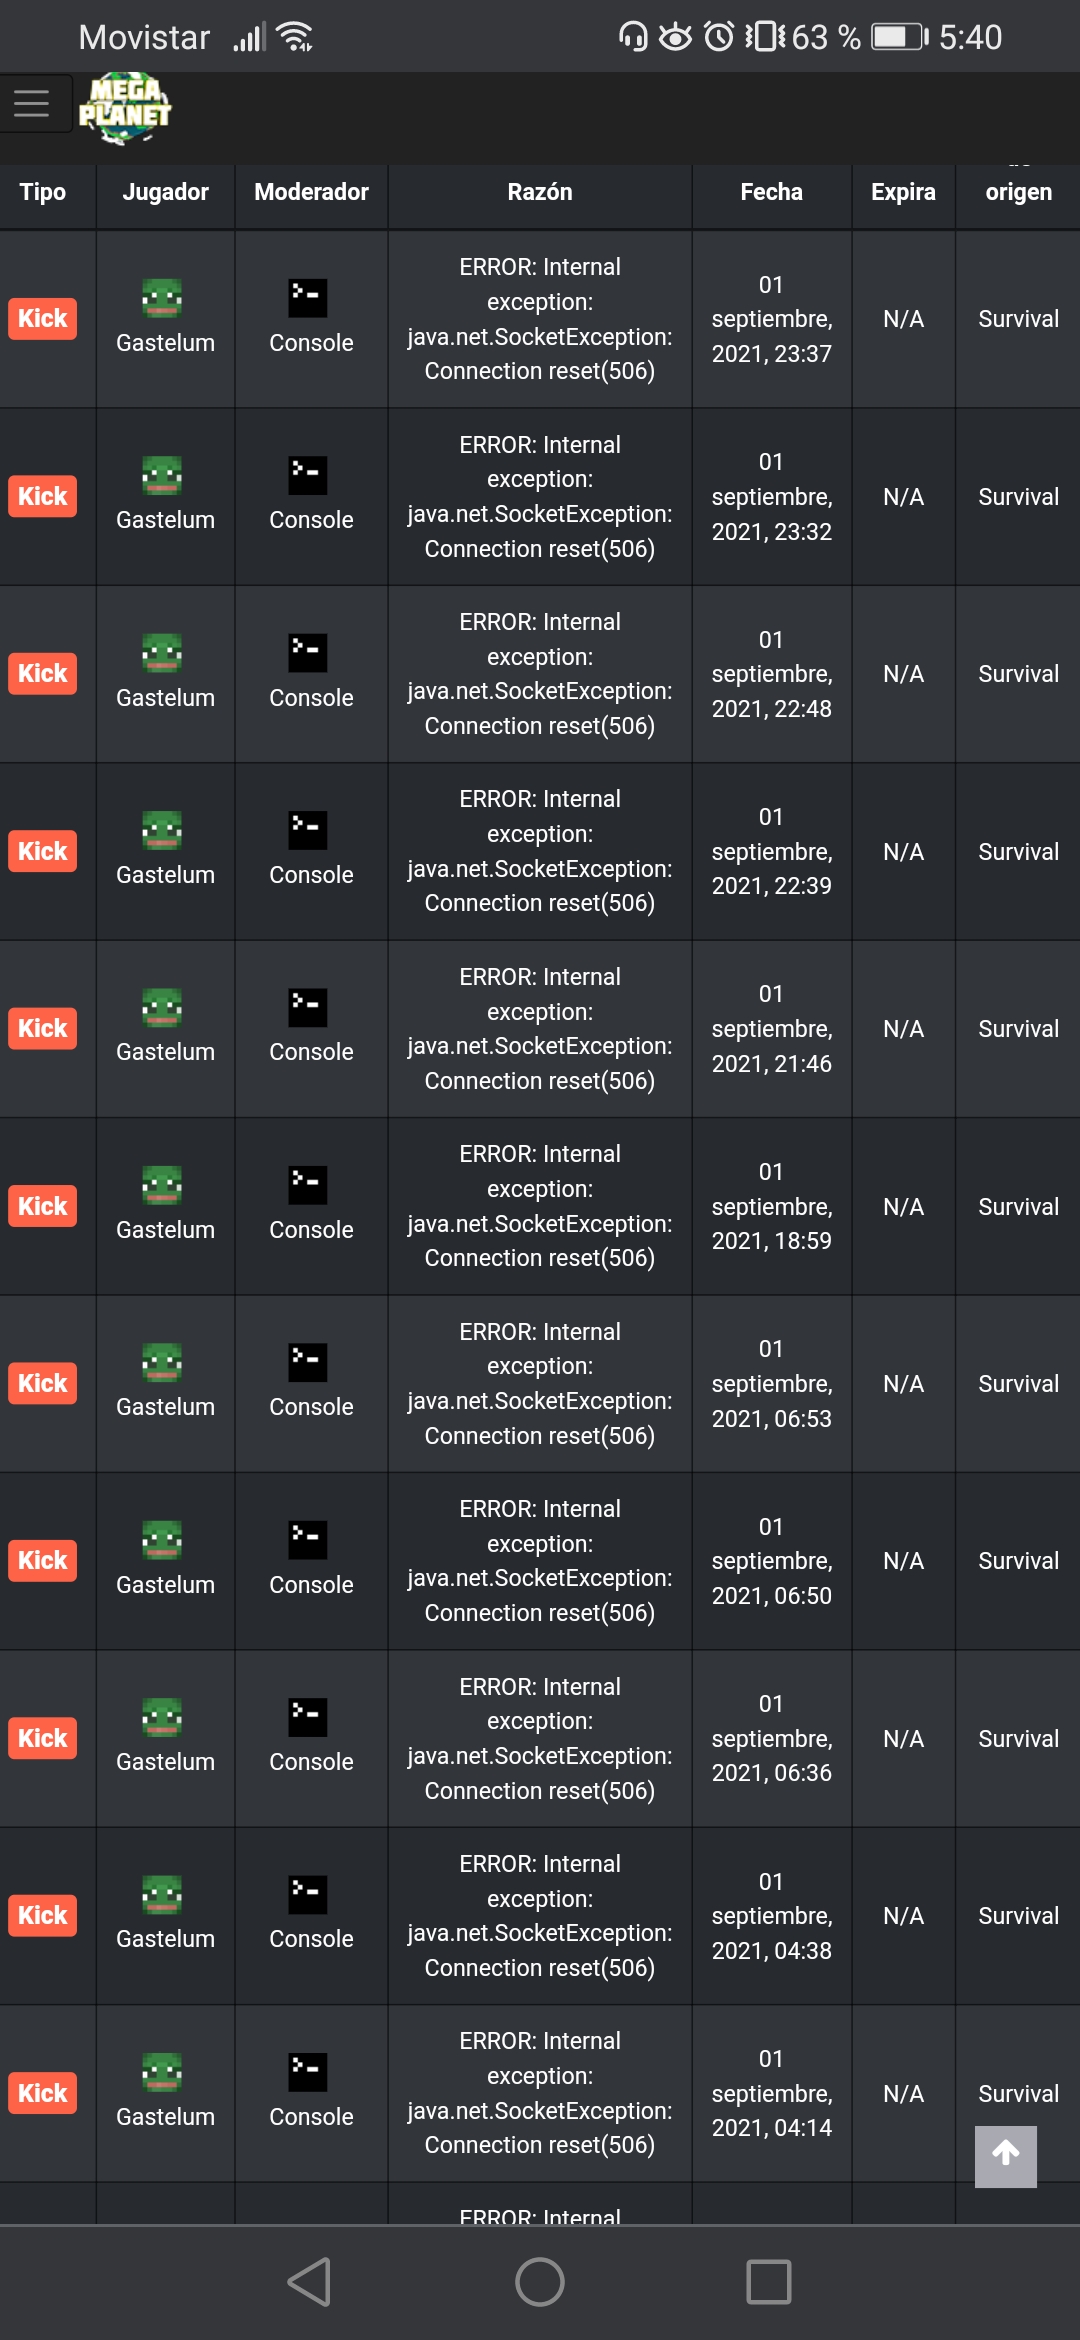Click the Razón column header
This screenshot has height=2340, width=1080.
pyautogui.click(x=540, y=192)
